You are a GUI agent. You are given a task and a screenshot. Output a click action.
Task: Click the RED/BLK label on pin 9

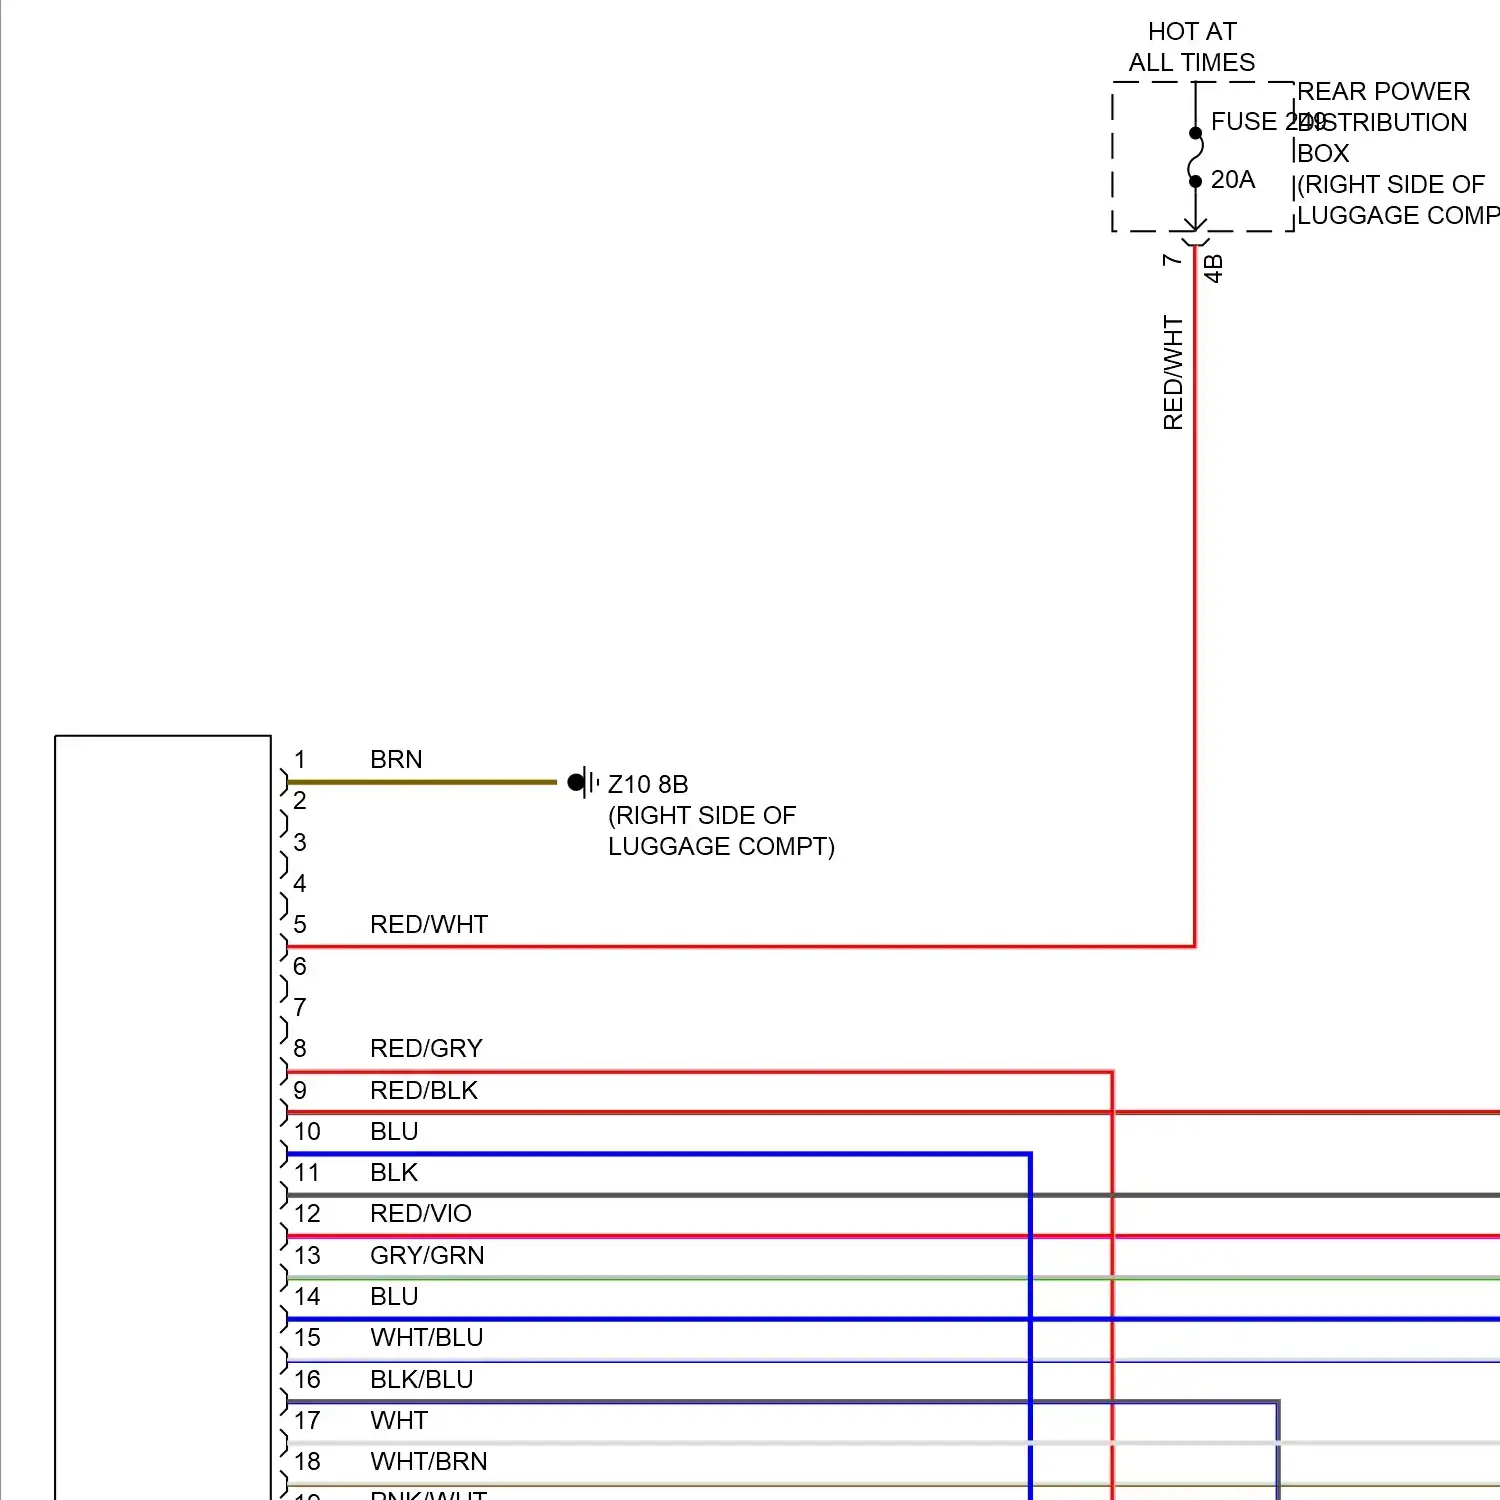pos(424,1090)
